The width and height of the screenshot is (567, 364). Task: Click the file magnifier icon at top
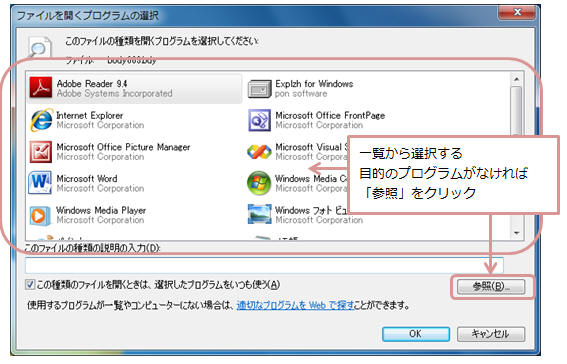(39, 46)
